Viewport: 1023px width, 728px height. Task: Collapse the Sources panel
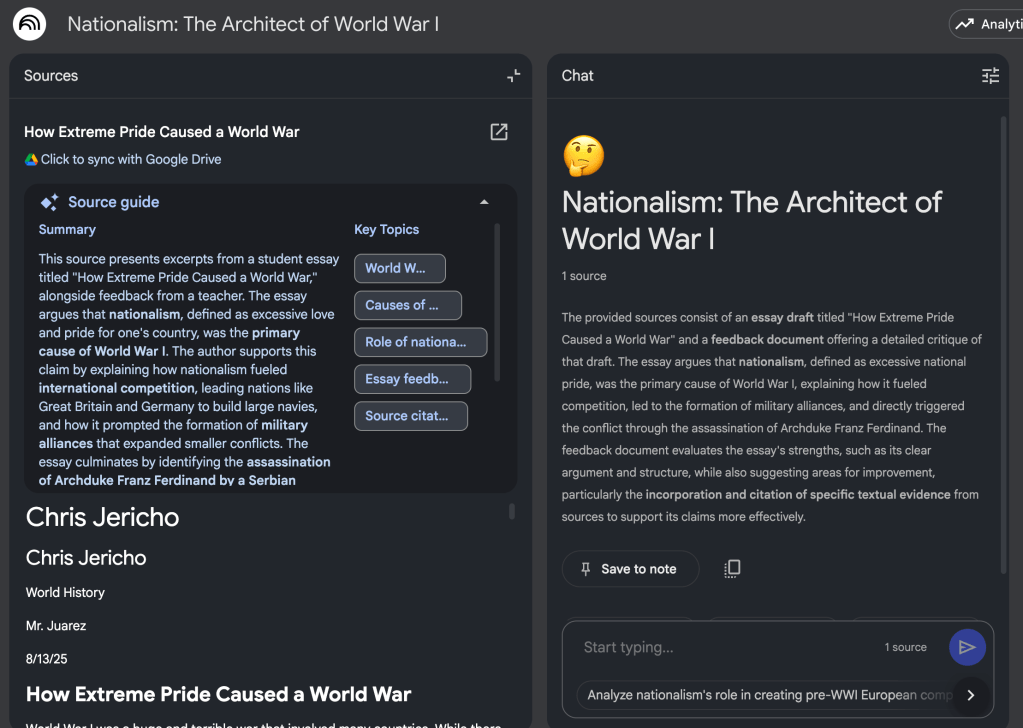pyautogui.click(x=513, y=76)
